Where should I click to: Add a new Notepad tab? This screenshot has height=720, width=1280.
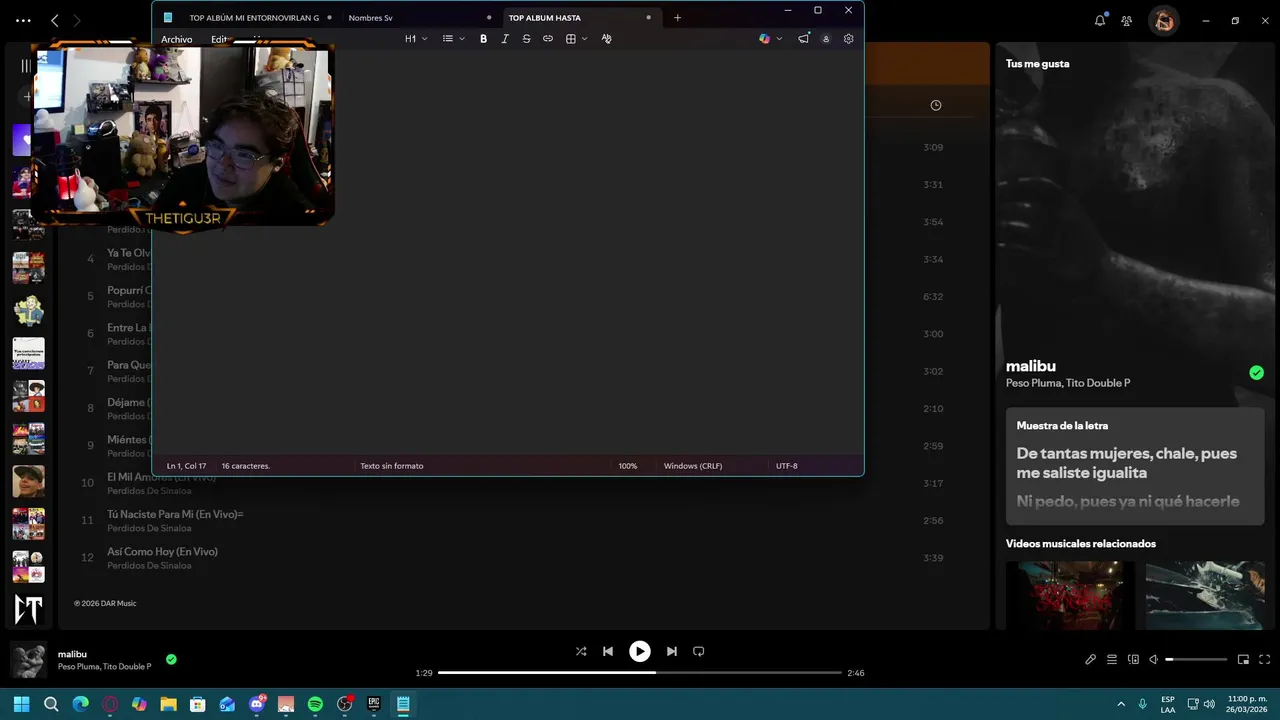click(677, 17)
